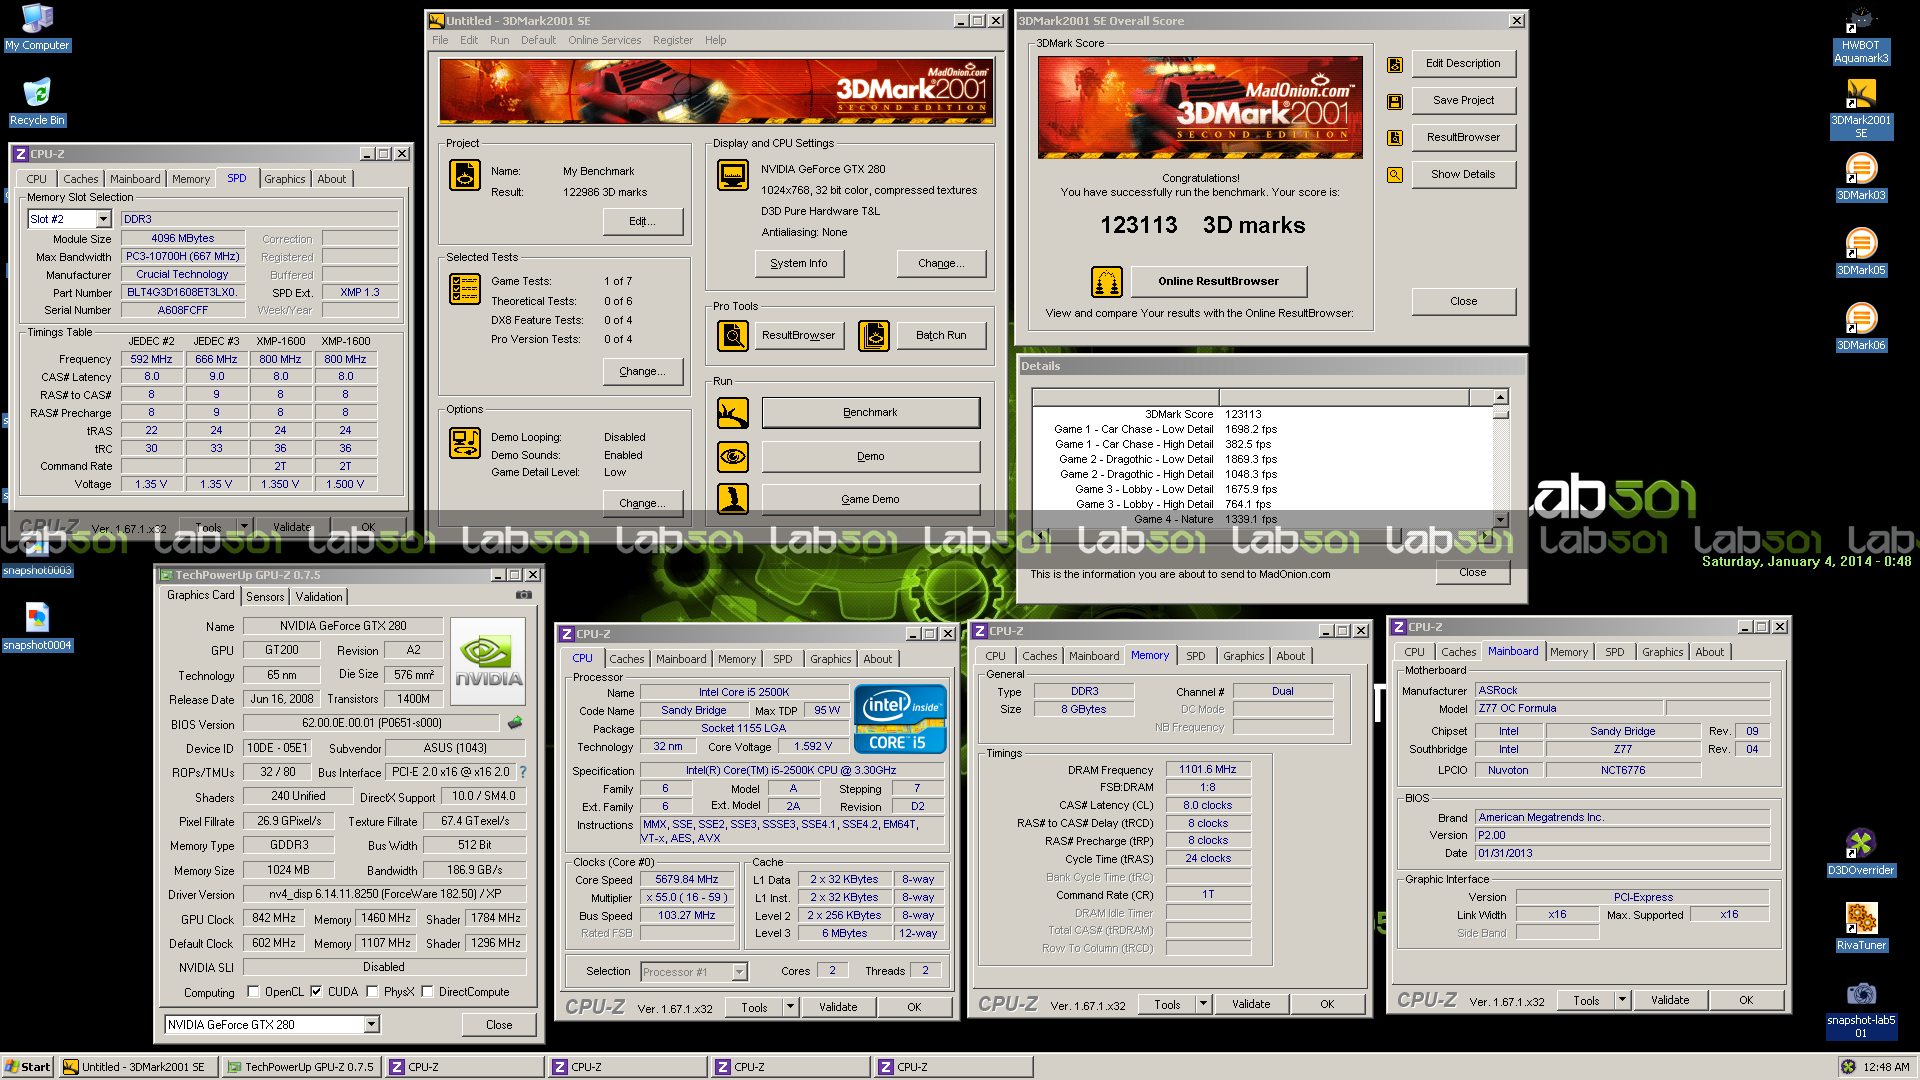Viewport: 1920px width, 1080px height.
Task: Switch to Caches tab in CPU-Z CPU window
Action: [x=627, y=659]
